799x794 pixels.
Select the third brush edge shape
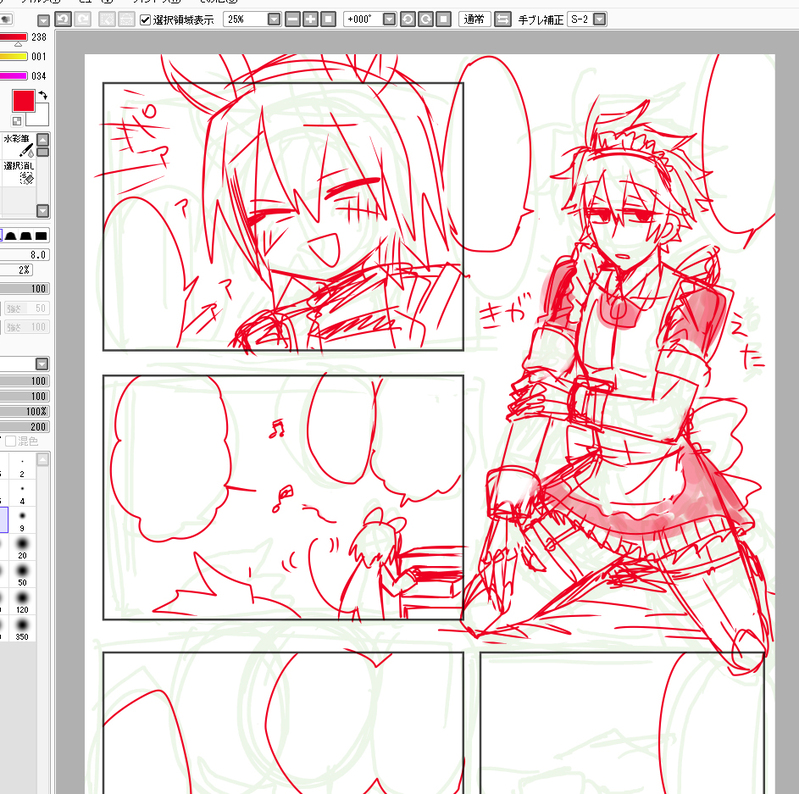tap(26, 236)
